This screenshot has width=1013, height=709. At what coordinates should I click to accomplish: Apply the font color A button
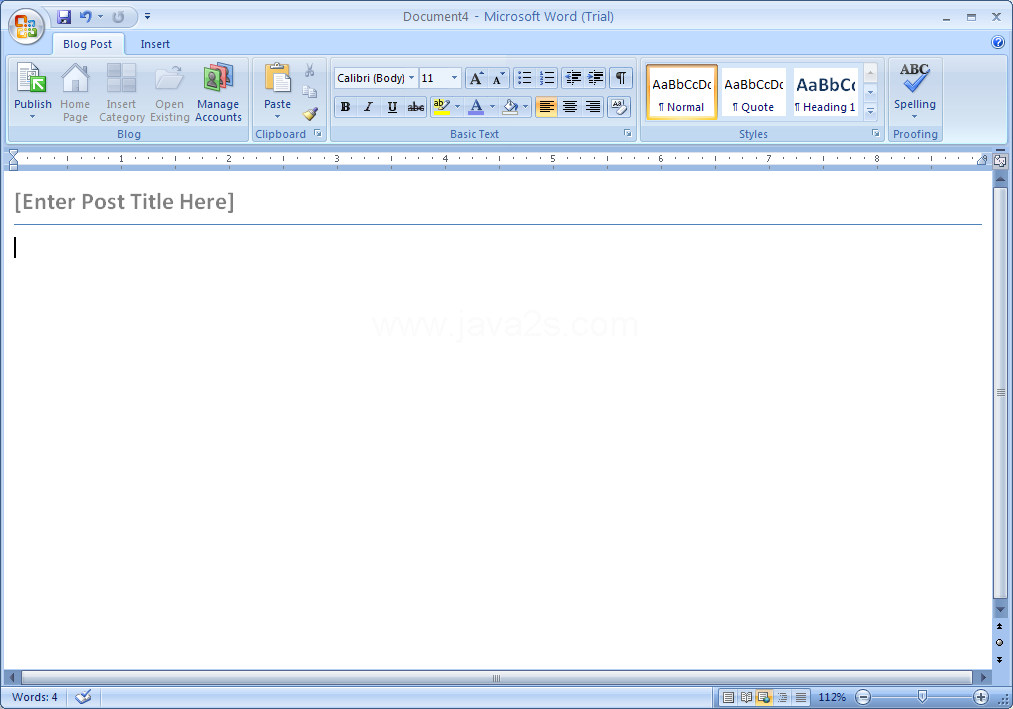476,107
